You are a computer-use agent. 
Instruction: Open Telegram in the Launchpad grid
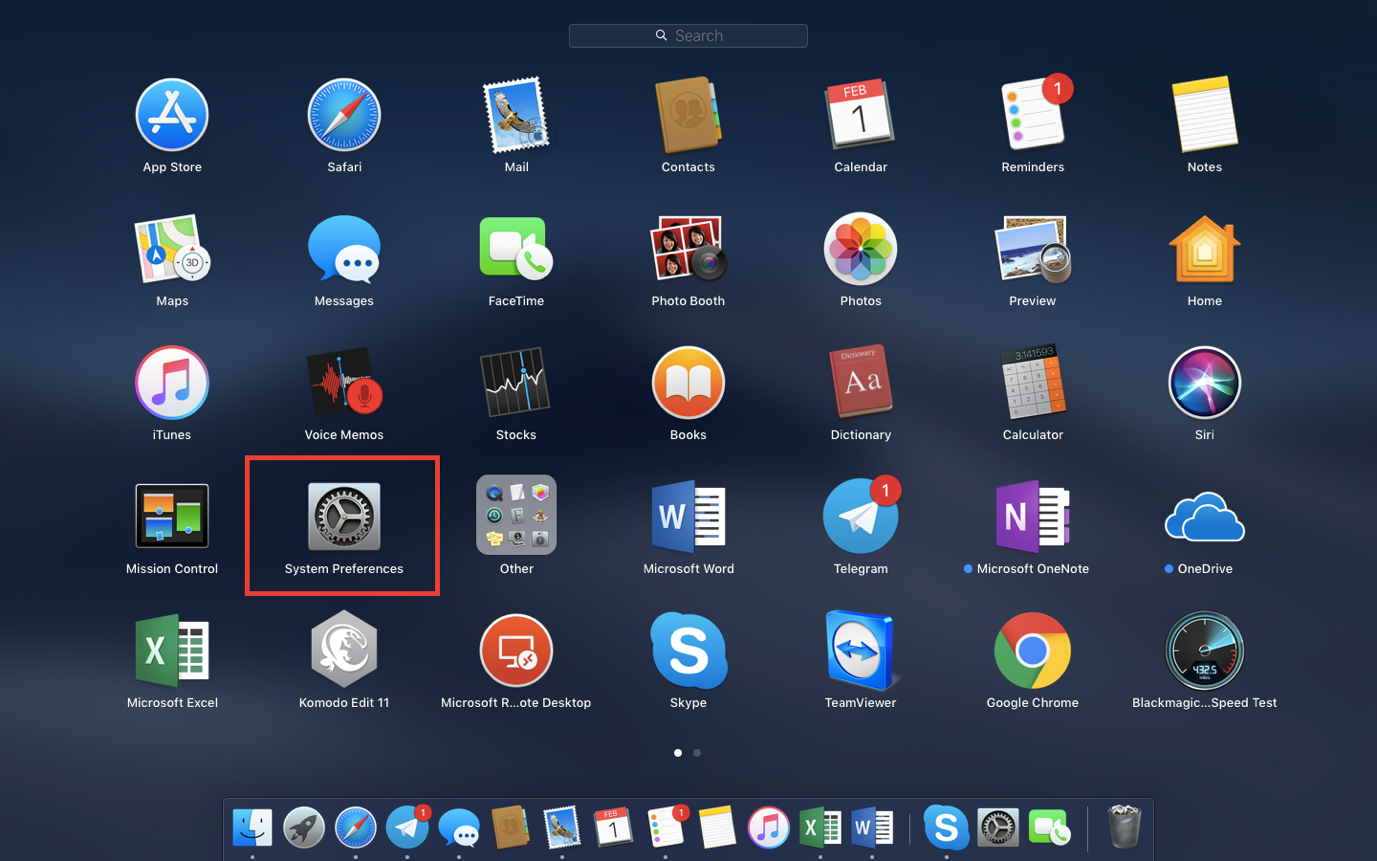click(x=860, y=516)
